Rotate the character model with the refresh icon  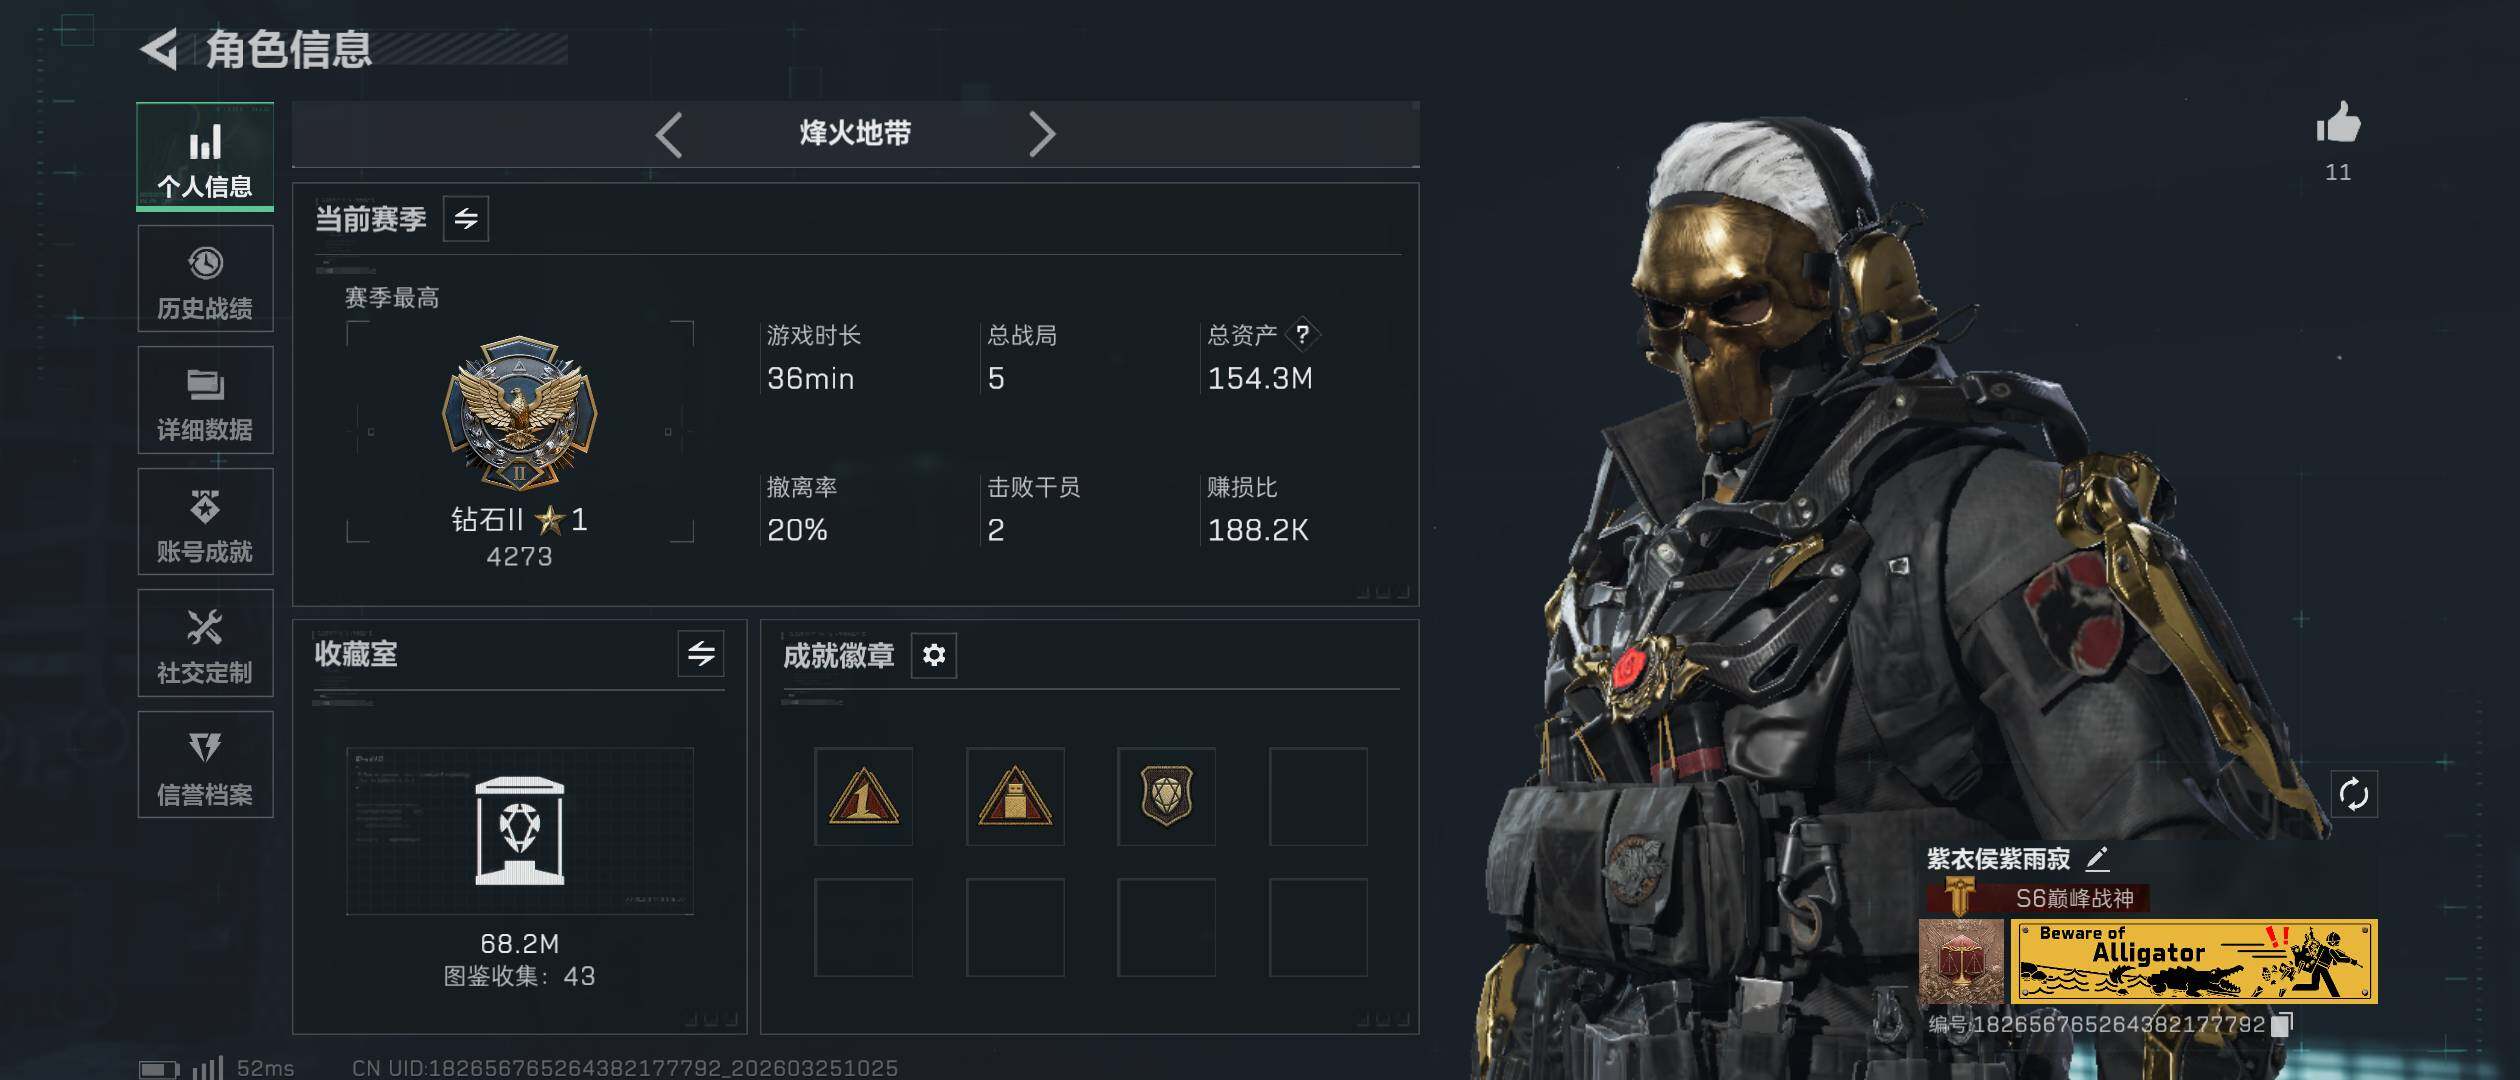tap(2353, 795)
